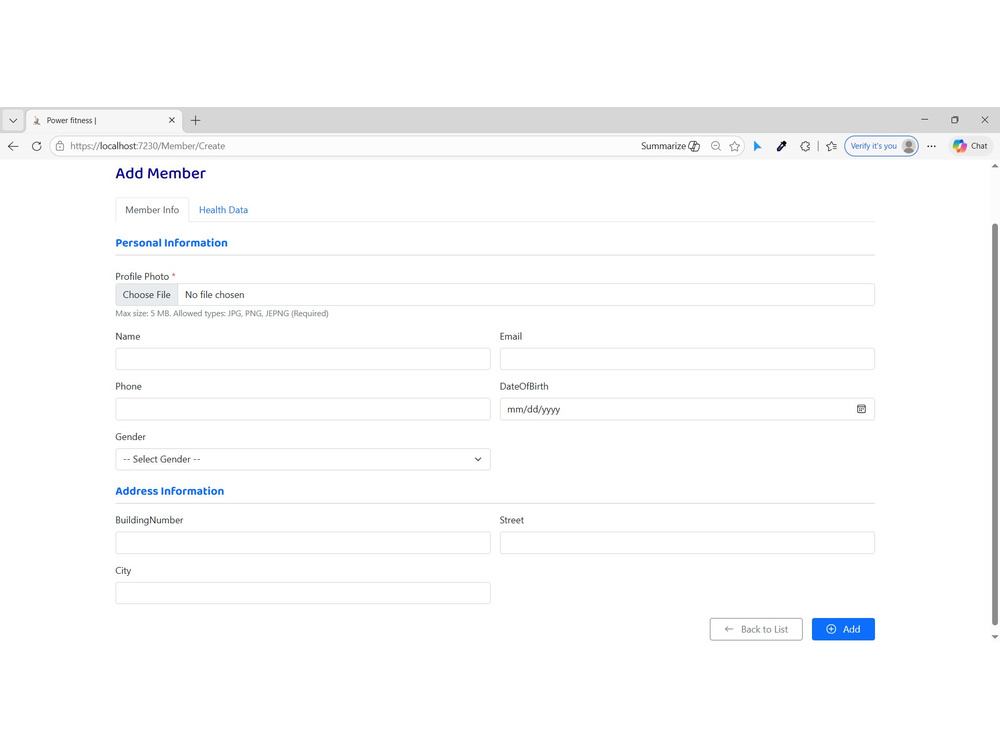Click the URL address bar text
1000x750 pixels.
click(147, 146)
